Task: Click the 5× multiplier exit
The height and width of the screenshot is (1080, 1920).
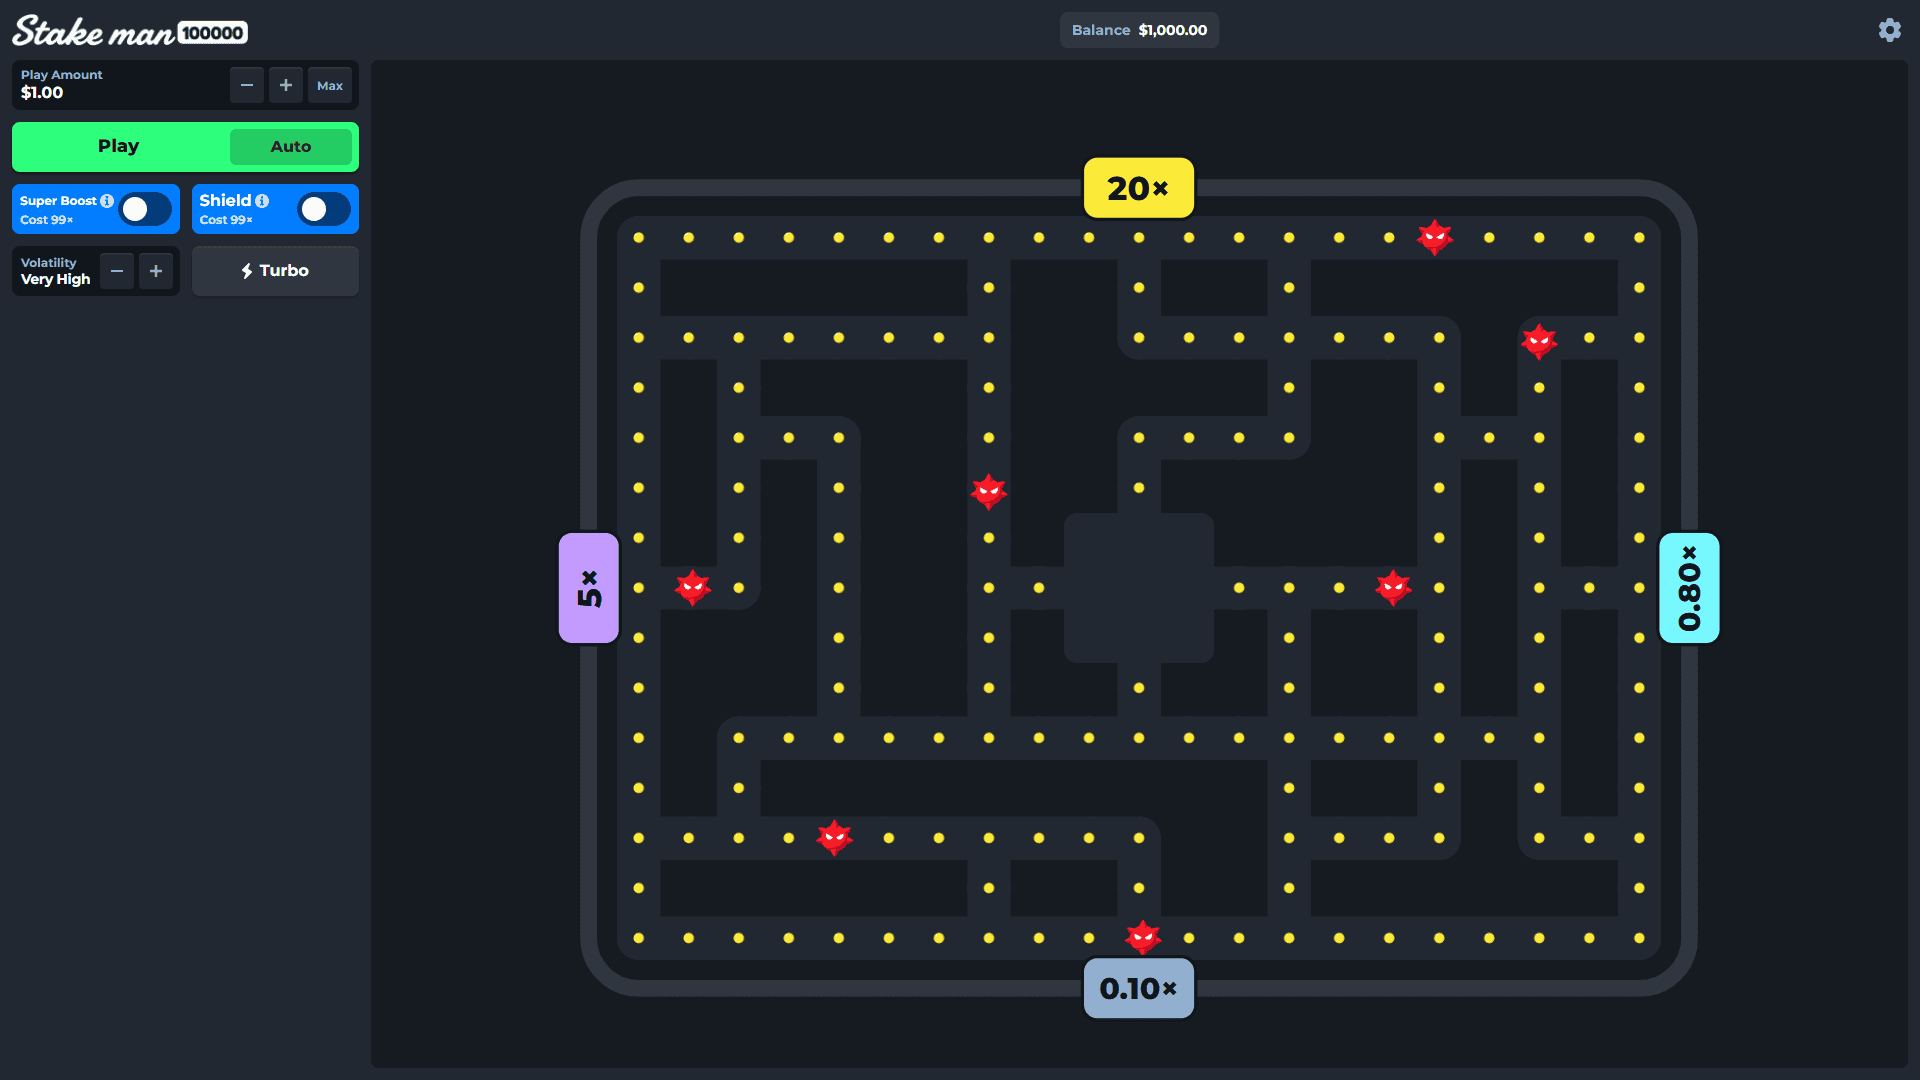Action: (589, 588)
